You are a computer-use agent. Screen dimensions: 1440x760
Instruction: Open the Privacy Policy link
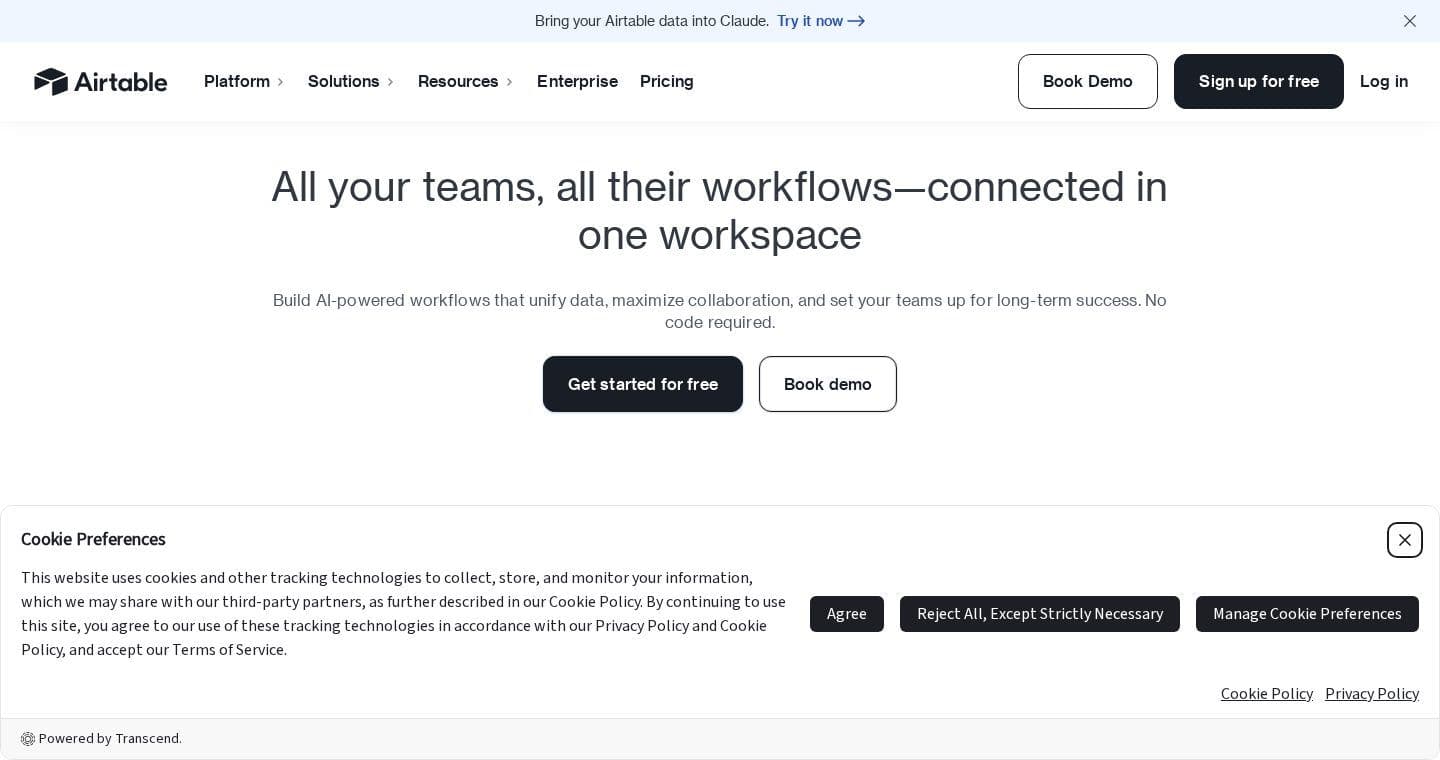click(x=1372, y=694)
